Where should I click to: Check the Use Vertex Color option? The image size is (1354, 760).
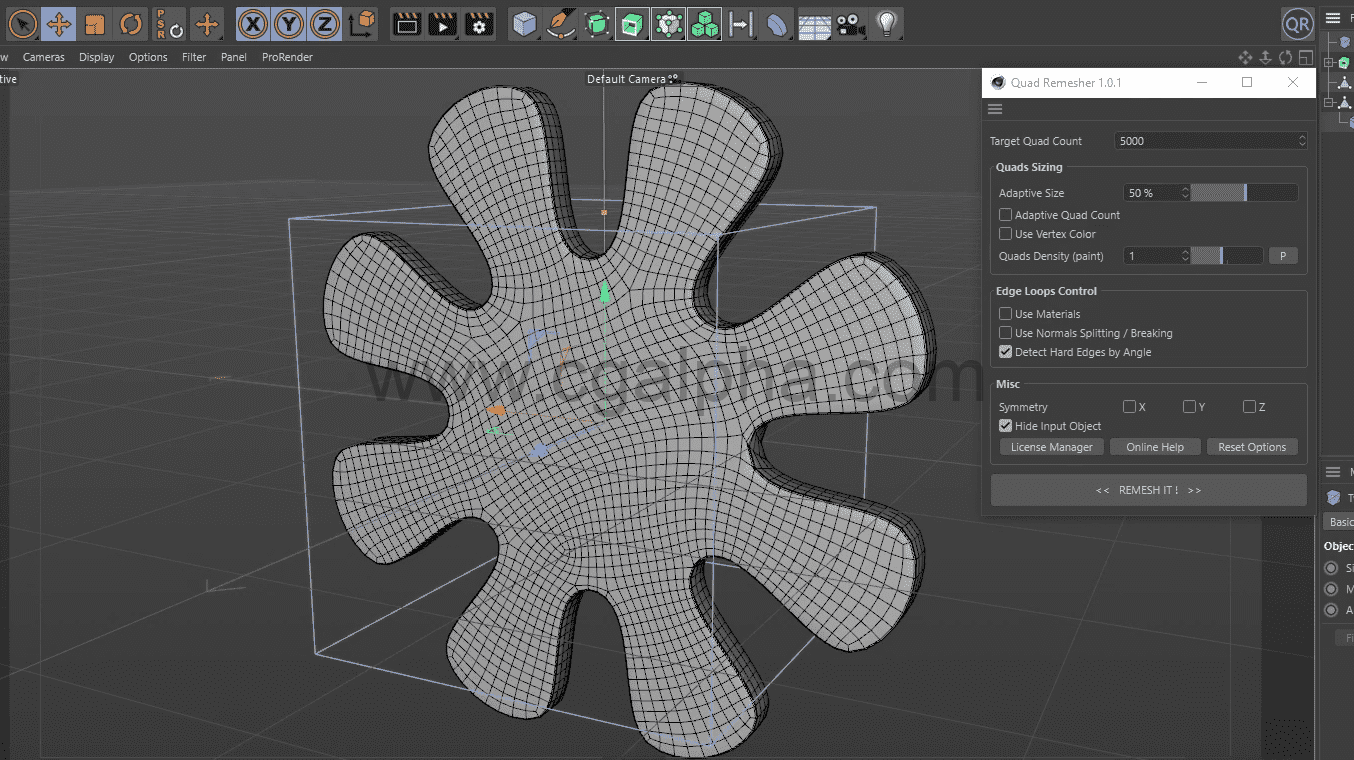click(x=1005, y=233)
